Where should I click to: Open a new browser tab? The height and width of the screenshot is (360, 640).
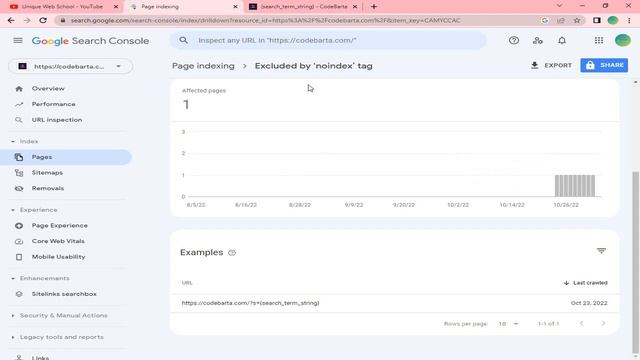coord(374,7)
